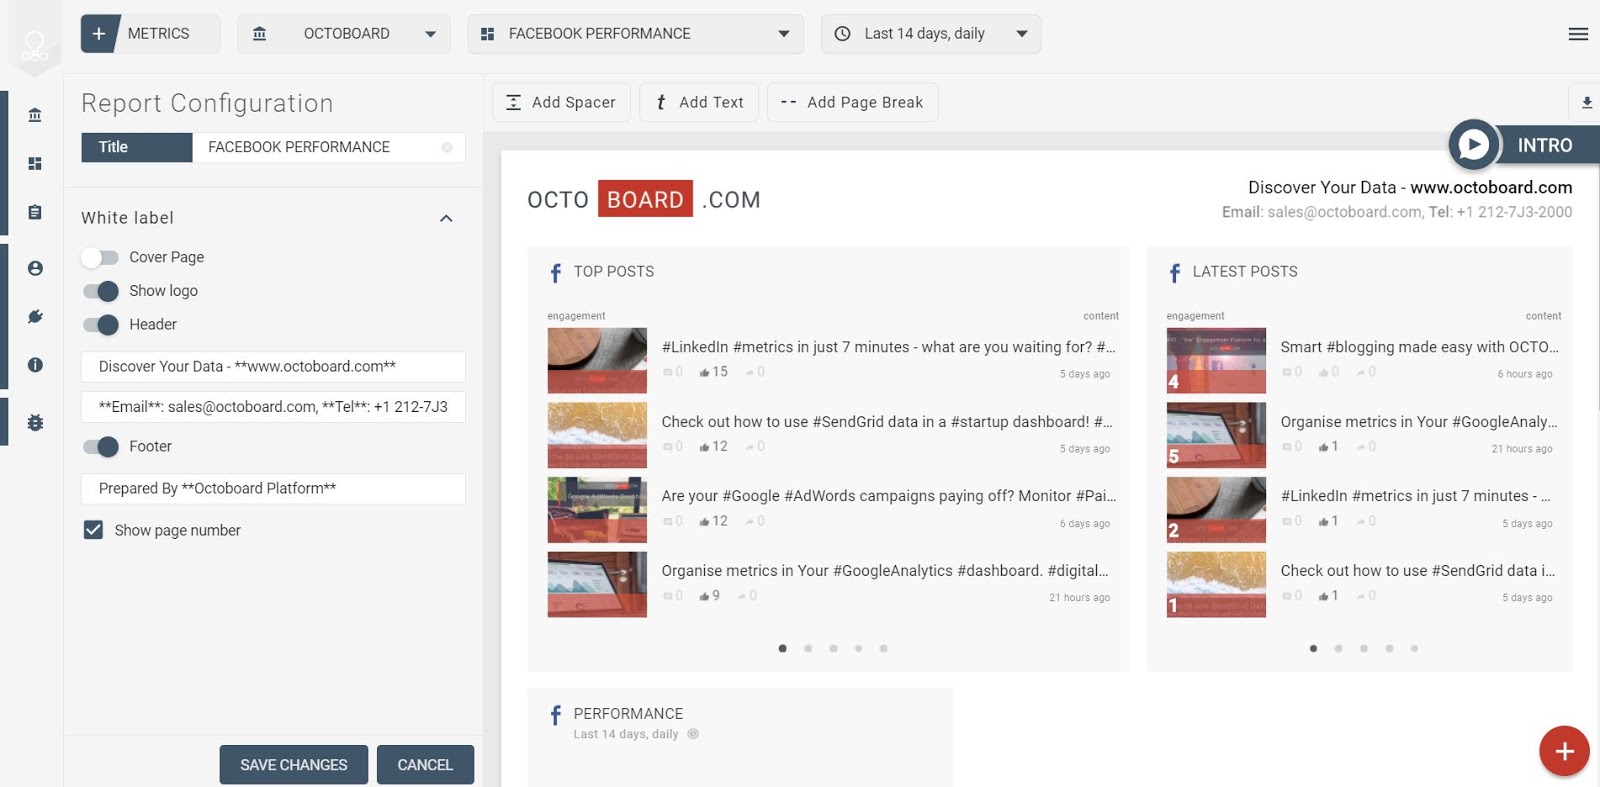The image size is (1600, 787).
Task: Open the #Google #AdWords post thumbnail
Action: [x=597, y=510]
